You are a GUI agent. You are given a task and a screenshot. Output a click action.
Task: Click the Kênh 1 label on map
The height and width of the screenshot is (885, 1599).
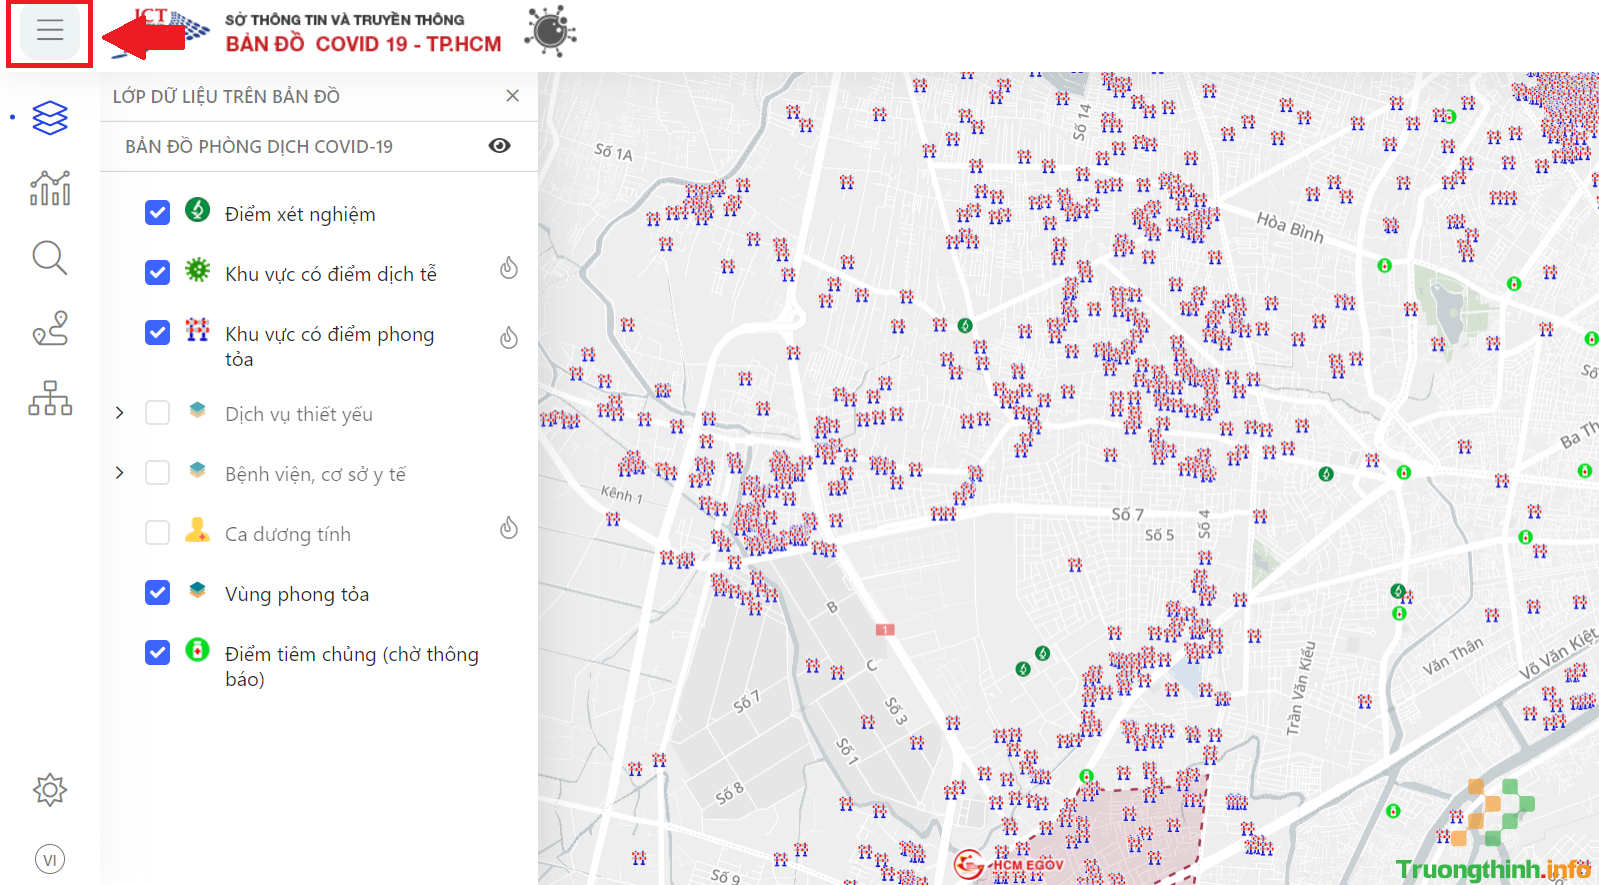tap(622, 493)
